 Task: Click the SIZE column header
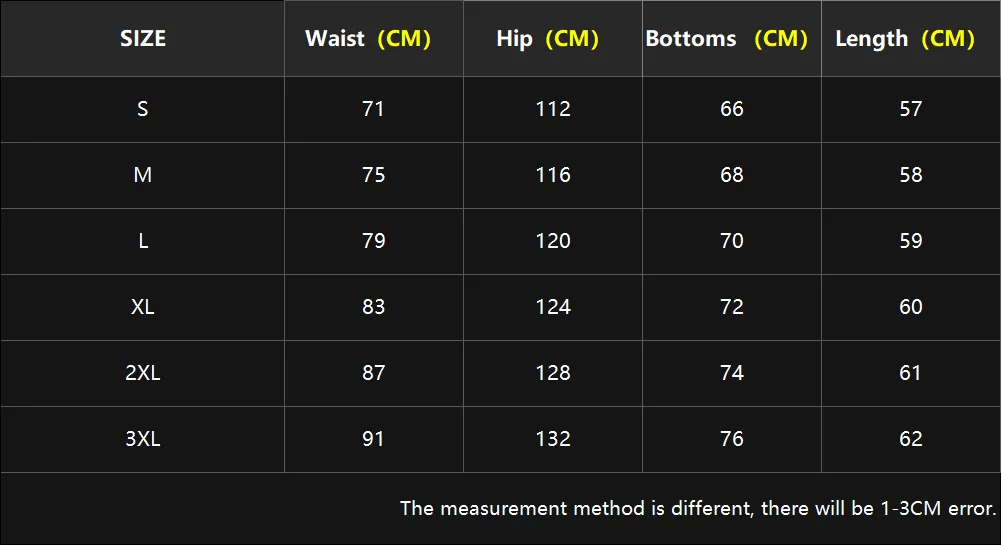click(143, 39)
